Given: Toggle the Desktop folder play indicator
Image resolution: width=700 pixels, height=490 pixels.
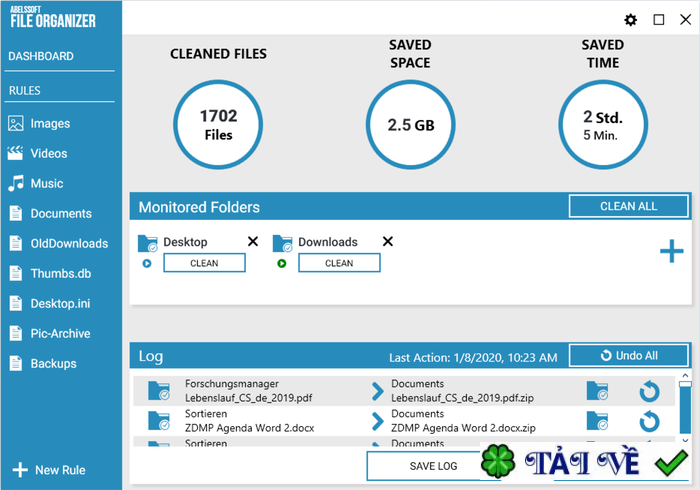Looking at the screenshot, I should click(x=147, y=264).
